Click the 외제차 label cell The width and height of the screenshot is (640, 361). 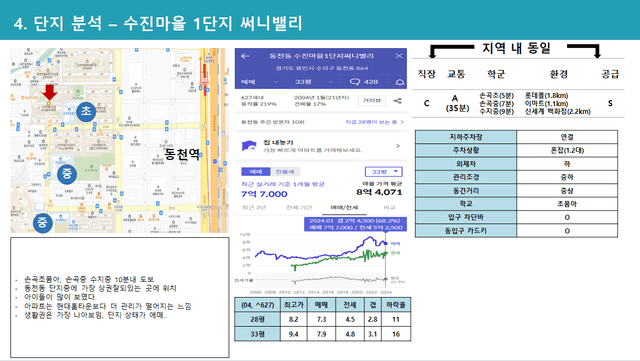pyautogui.click(x=466, y=164)
